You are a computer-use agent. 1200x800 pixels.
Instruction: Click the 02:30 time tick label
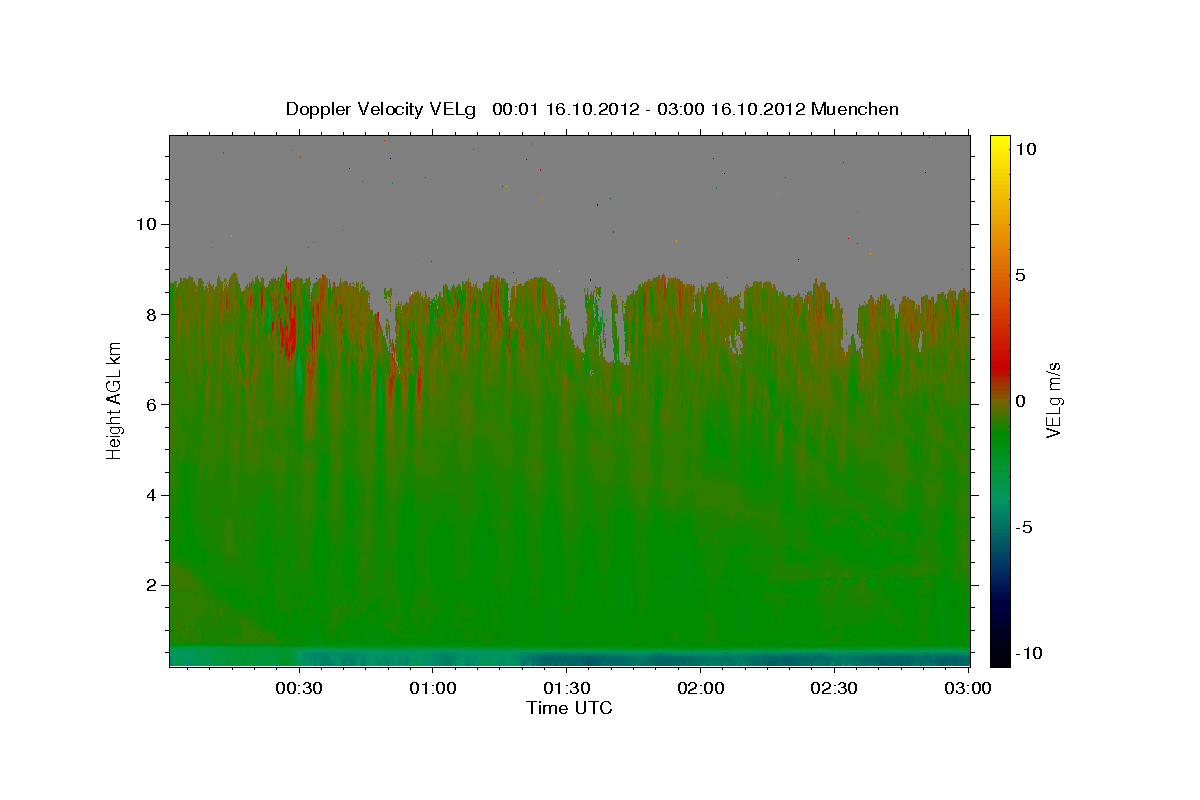tap(834, 688)
